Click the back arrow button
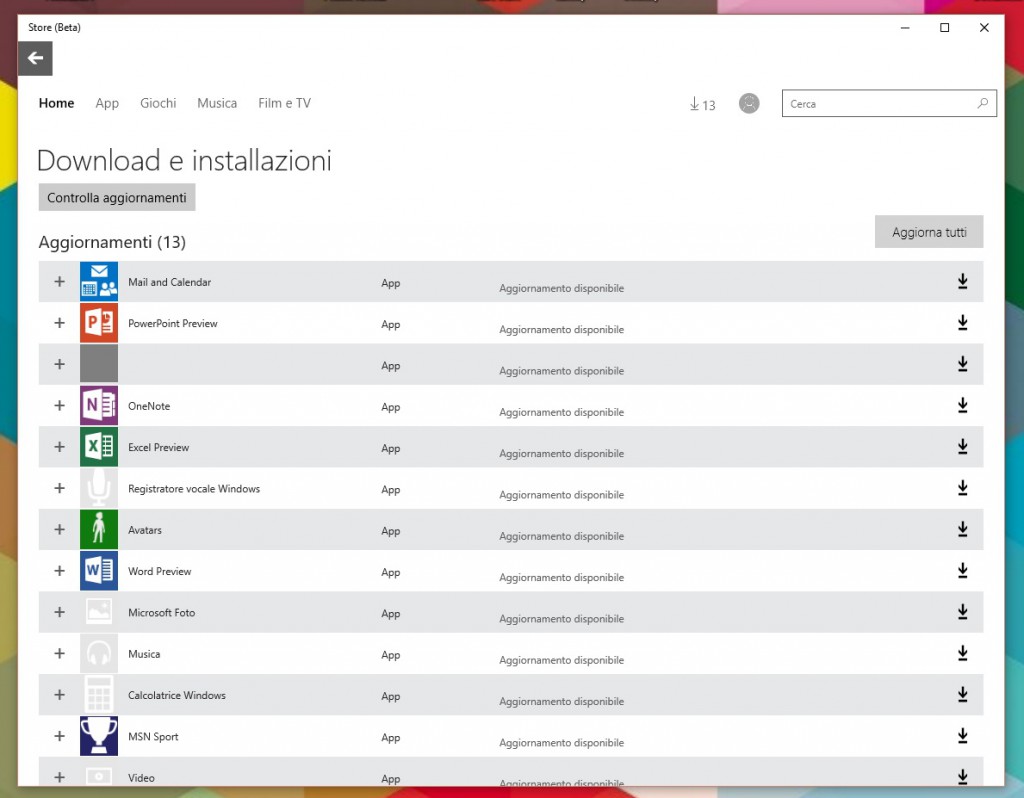The width and height of the screenshot is (1024, 798). tap(35, 58)
